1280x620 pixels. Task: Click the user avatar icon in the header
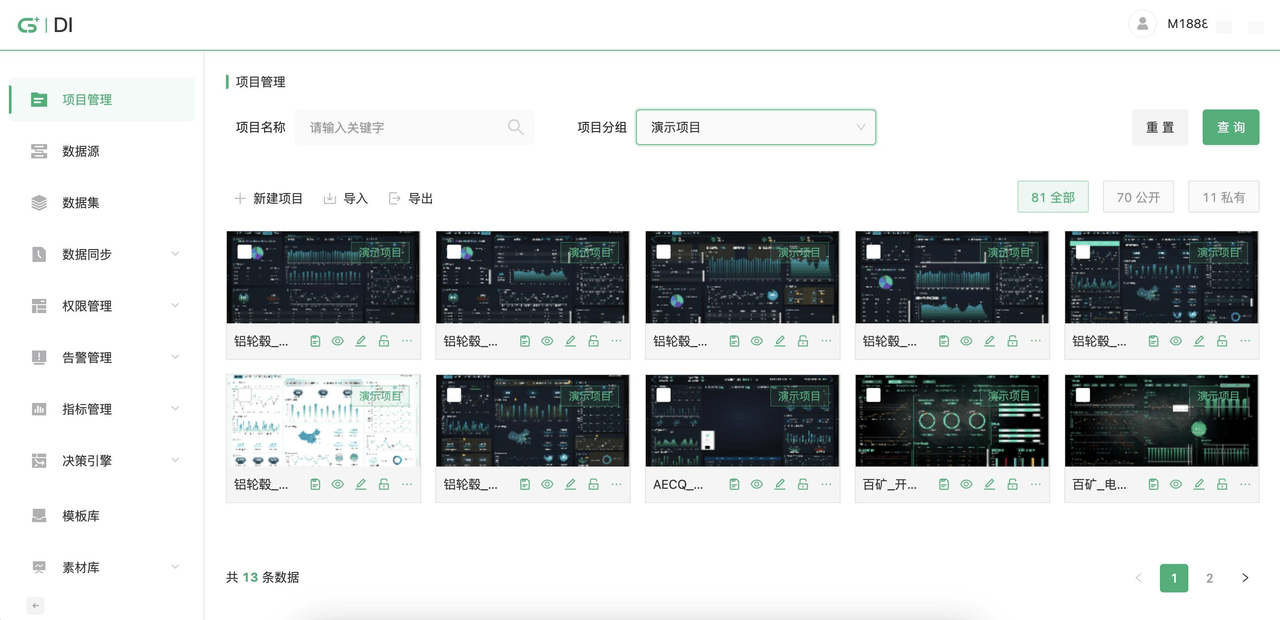pyautogui.click(x=1142, y=24)
